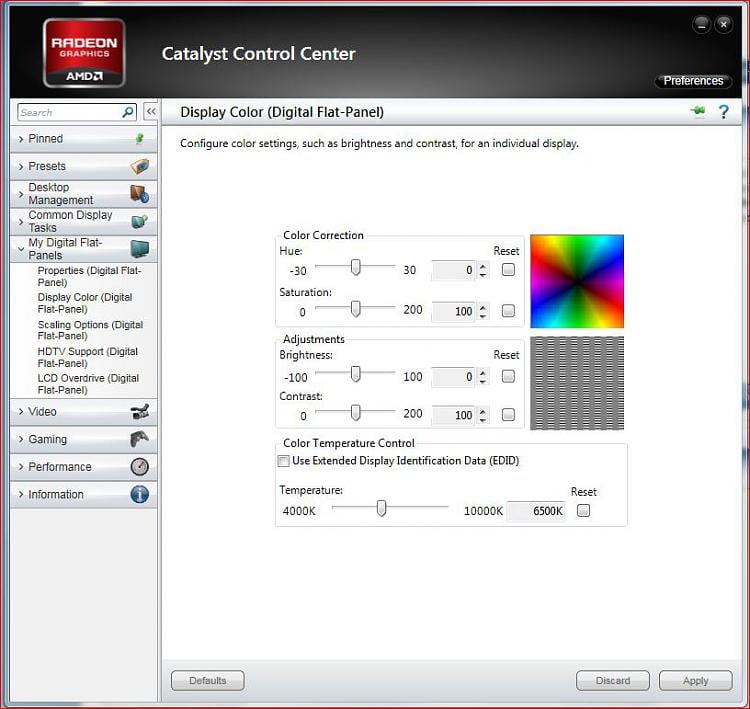Open help with the question mark icon

click(724, 112)
